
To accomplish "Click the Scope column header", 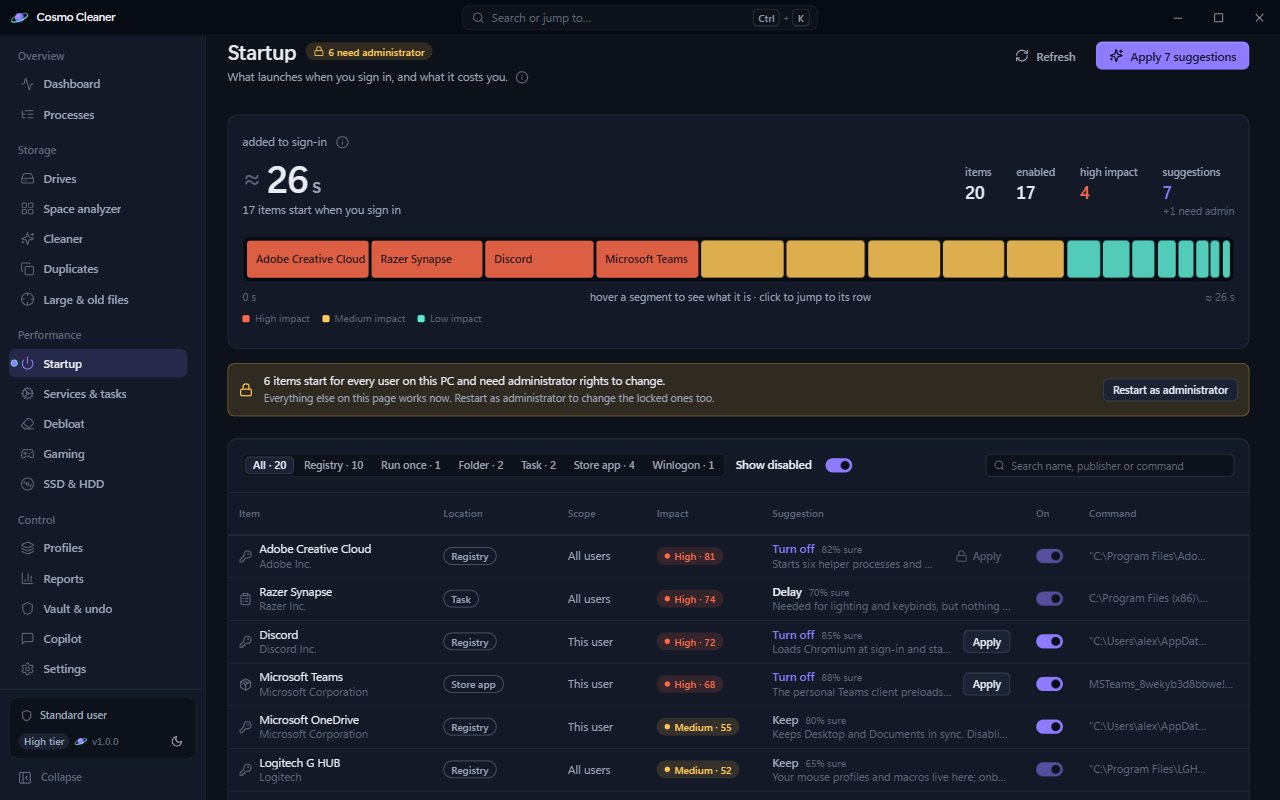I will pyautogui.click(x=581, y=514).
